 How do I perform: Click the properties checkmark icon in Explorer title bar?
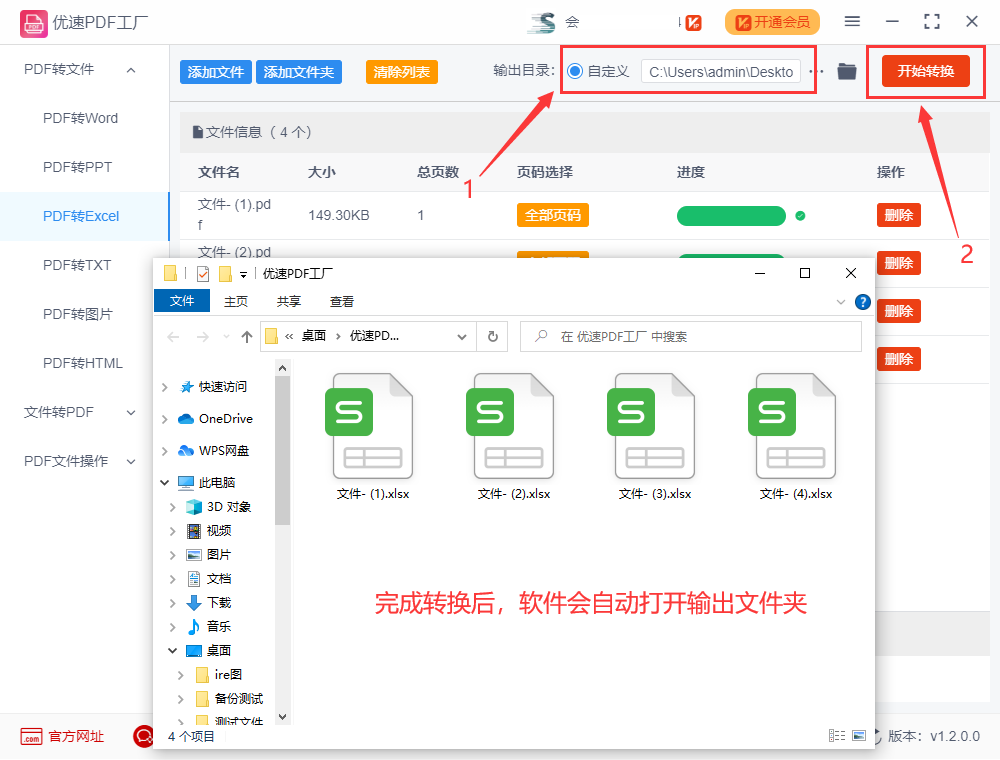coord(203,274)
